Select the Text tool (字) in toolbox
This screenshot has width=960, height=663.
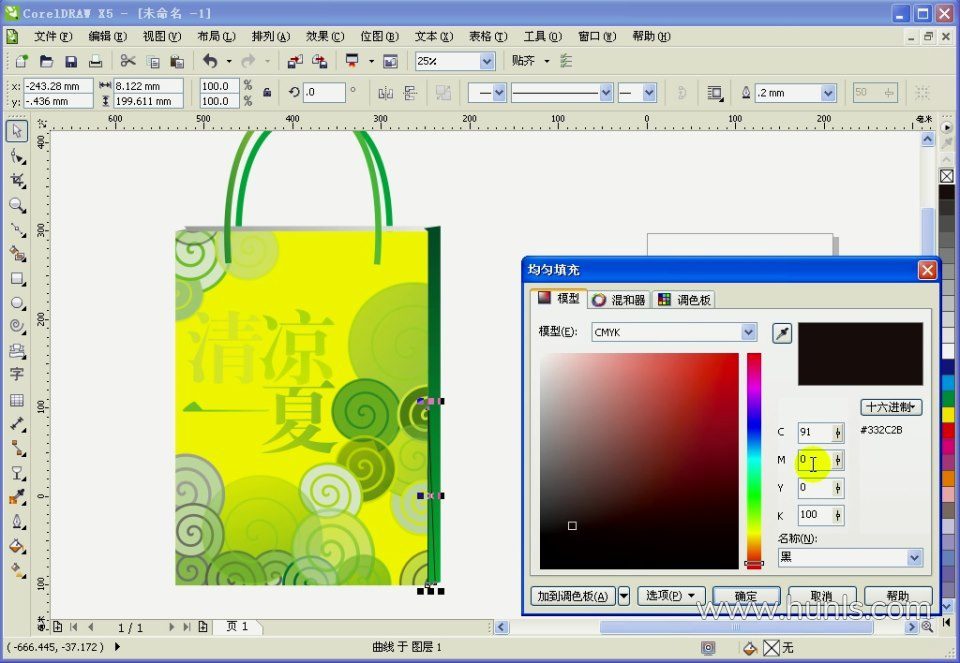[x=17, y=374]
